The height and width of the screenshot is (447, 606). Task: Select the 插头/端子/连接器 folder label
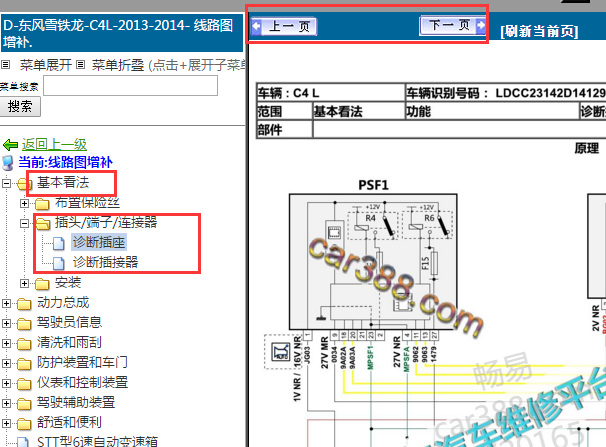[x=106, y=222]
